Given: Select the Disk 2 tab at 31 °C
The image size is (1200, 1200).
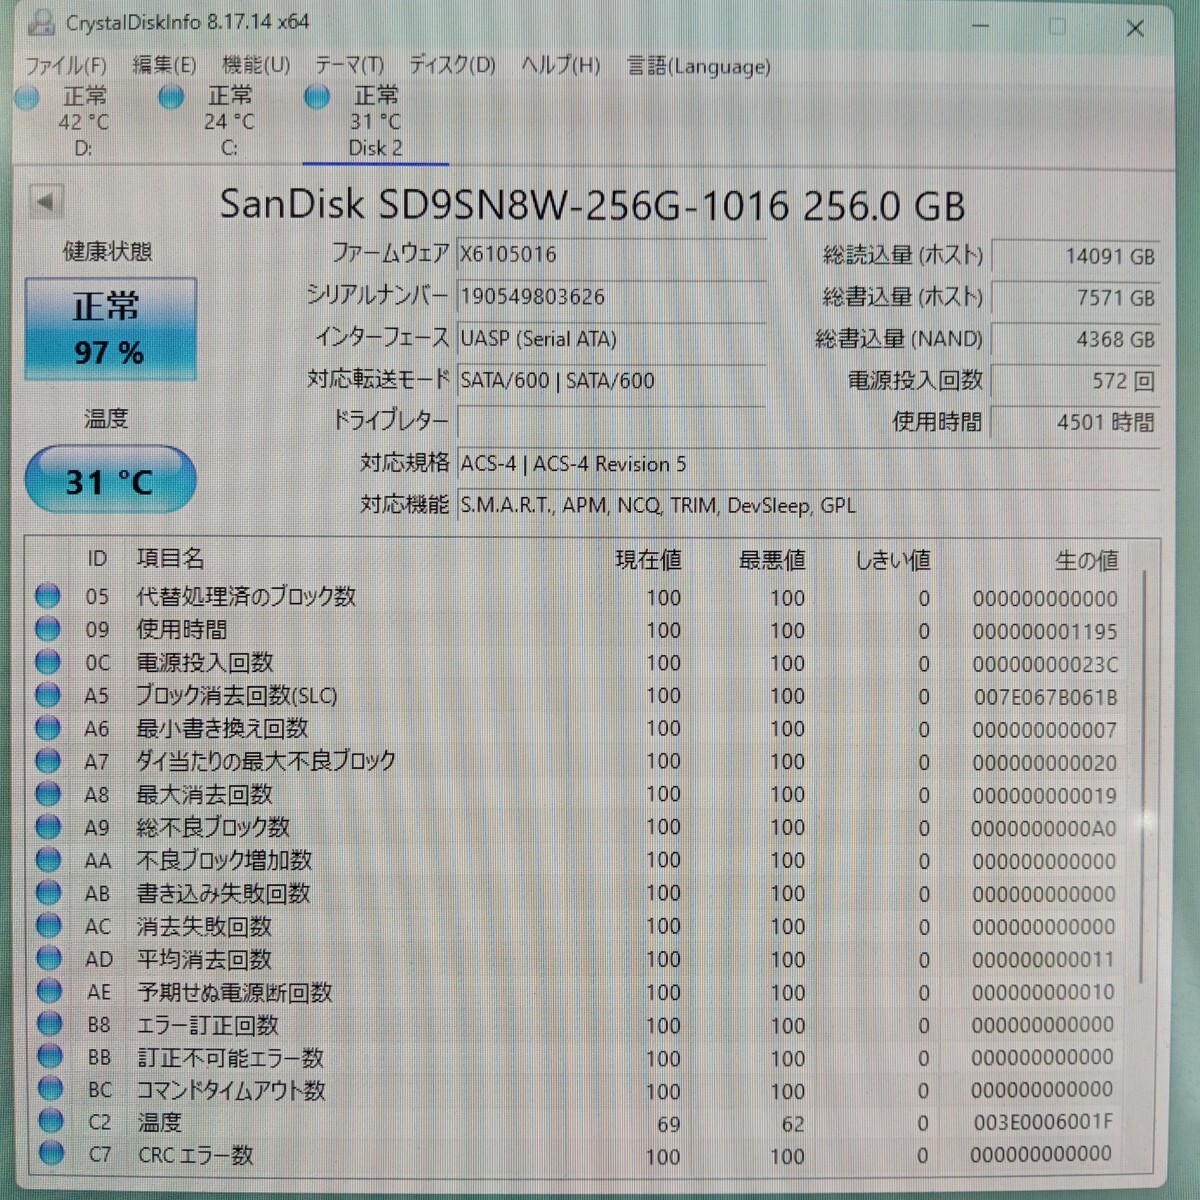Looking at the screenshot, I should 375,122.
